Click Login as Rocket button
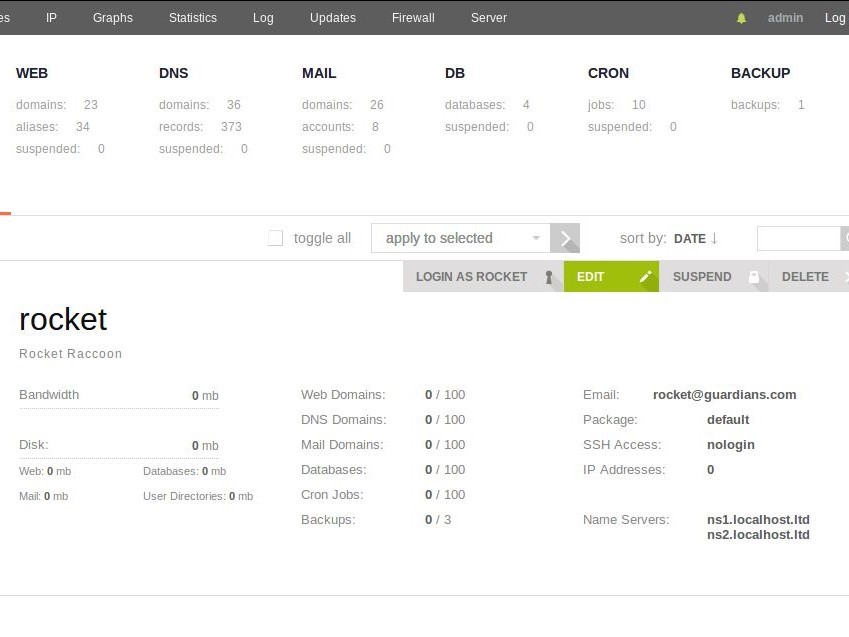This screenshot has width=849, height=637. (x=483, y=277)
